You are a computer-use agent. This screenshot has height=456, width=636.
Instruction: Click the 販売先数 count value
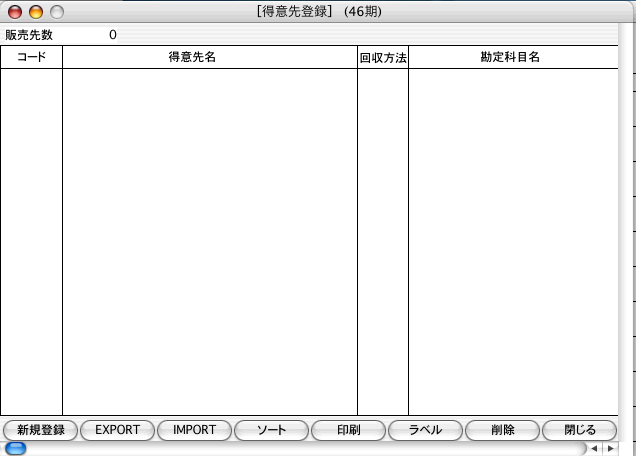[112, 35]
